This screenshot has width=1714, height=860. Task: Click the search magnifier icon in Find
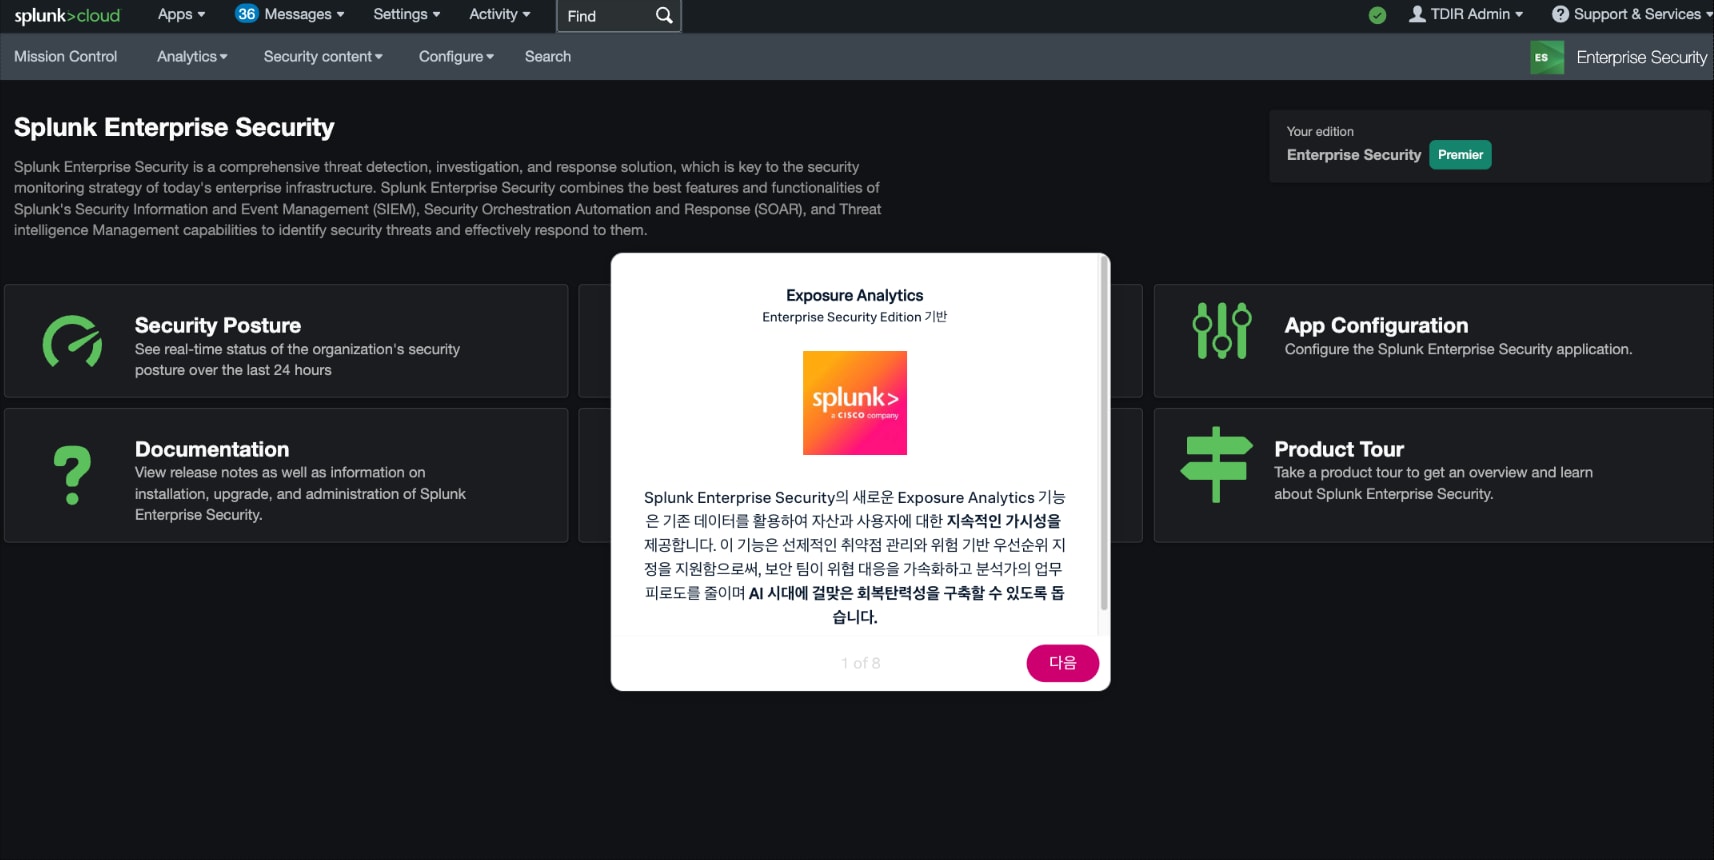pyautogui.click(x=664, y=16)
